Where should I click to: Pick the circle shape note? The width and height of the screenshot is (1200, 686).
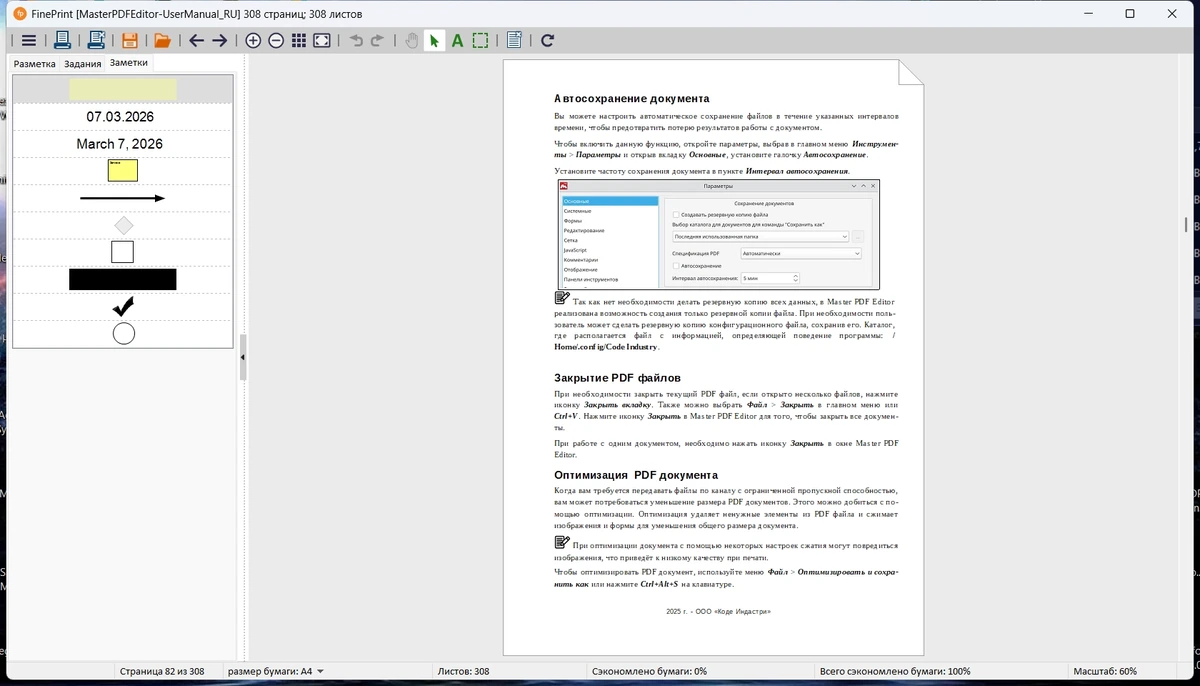[123, 333]
